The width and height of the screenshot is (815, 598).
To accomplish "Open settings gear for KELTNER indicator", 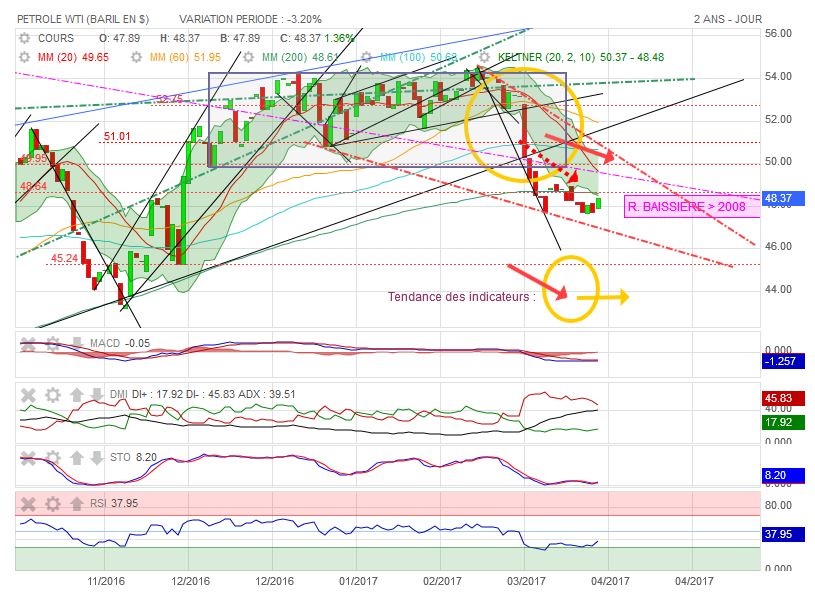I will click(x=484, y=57).
